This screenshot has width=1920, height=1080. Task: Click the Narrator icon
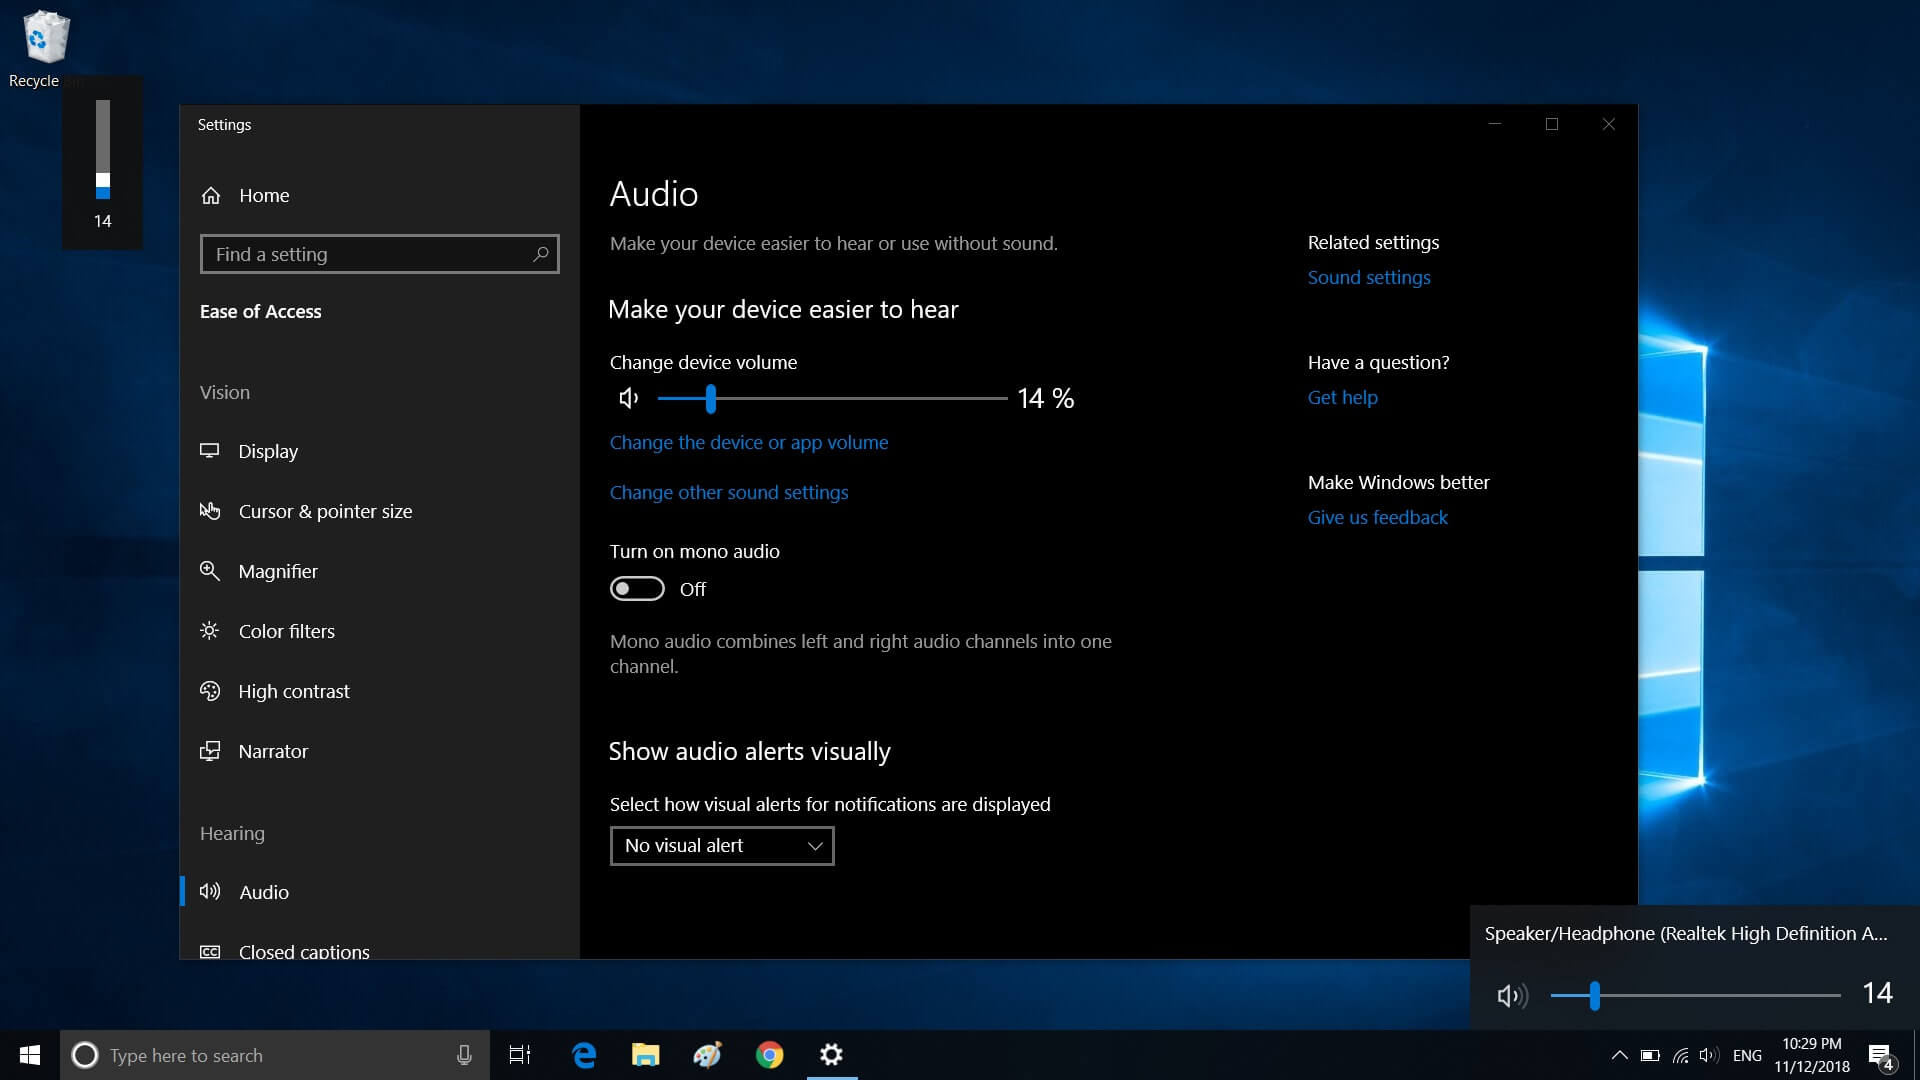[210, 751]
